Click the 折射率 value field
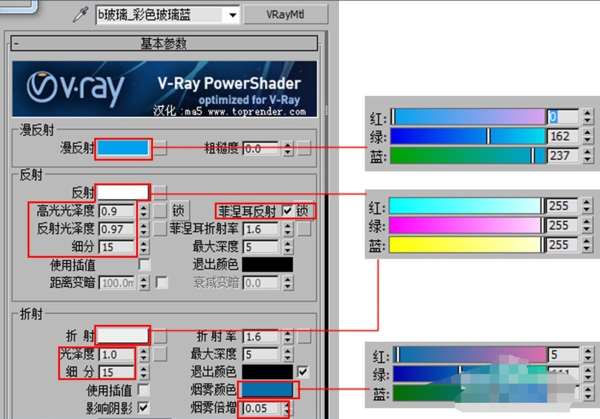 pos(261,337)
